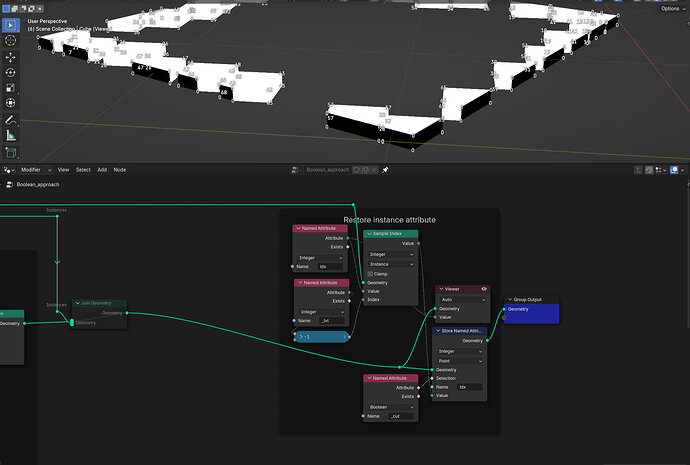
Task: Click the Boolean_approach breadcrumb label
Action: point(38,185)
